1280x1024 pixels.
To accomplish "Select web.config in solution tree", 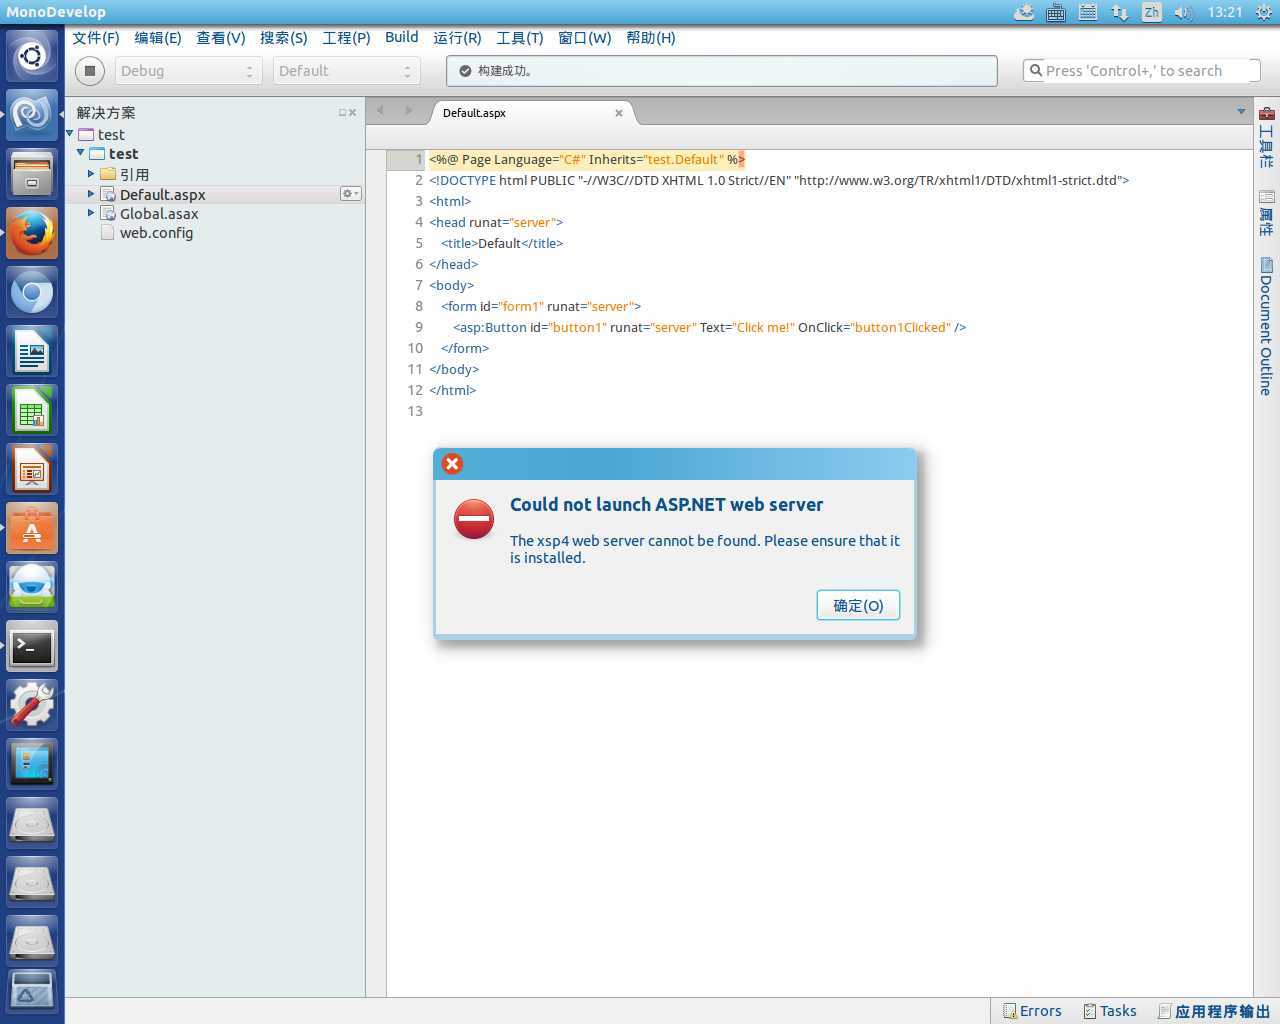I will point(156,233).
